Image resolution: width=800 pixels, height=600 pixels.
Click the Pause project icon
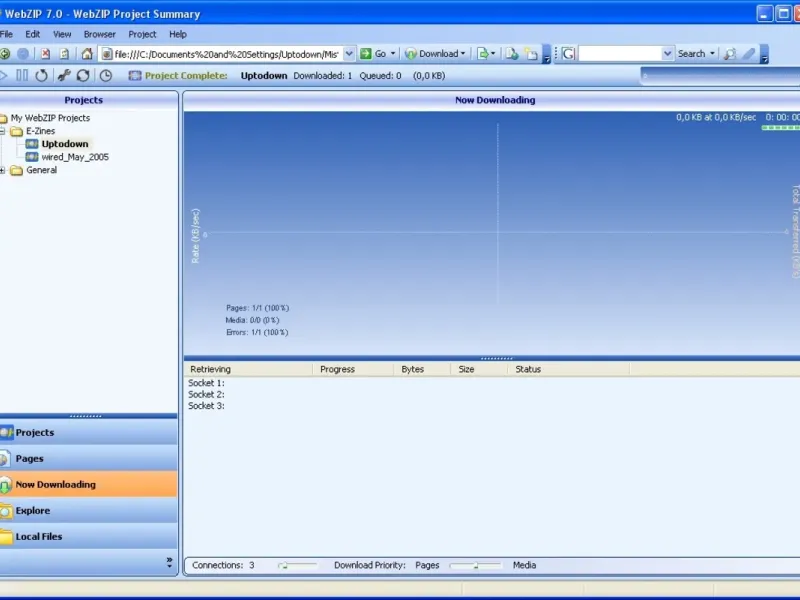22,76
